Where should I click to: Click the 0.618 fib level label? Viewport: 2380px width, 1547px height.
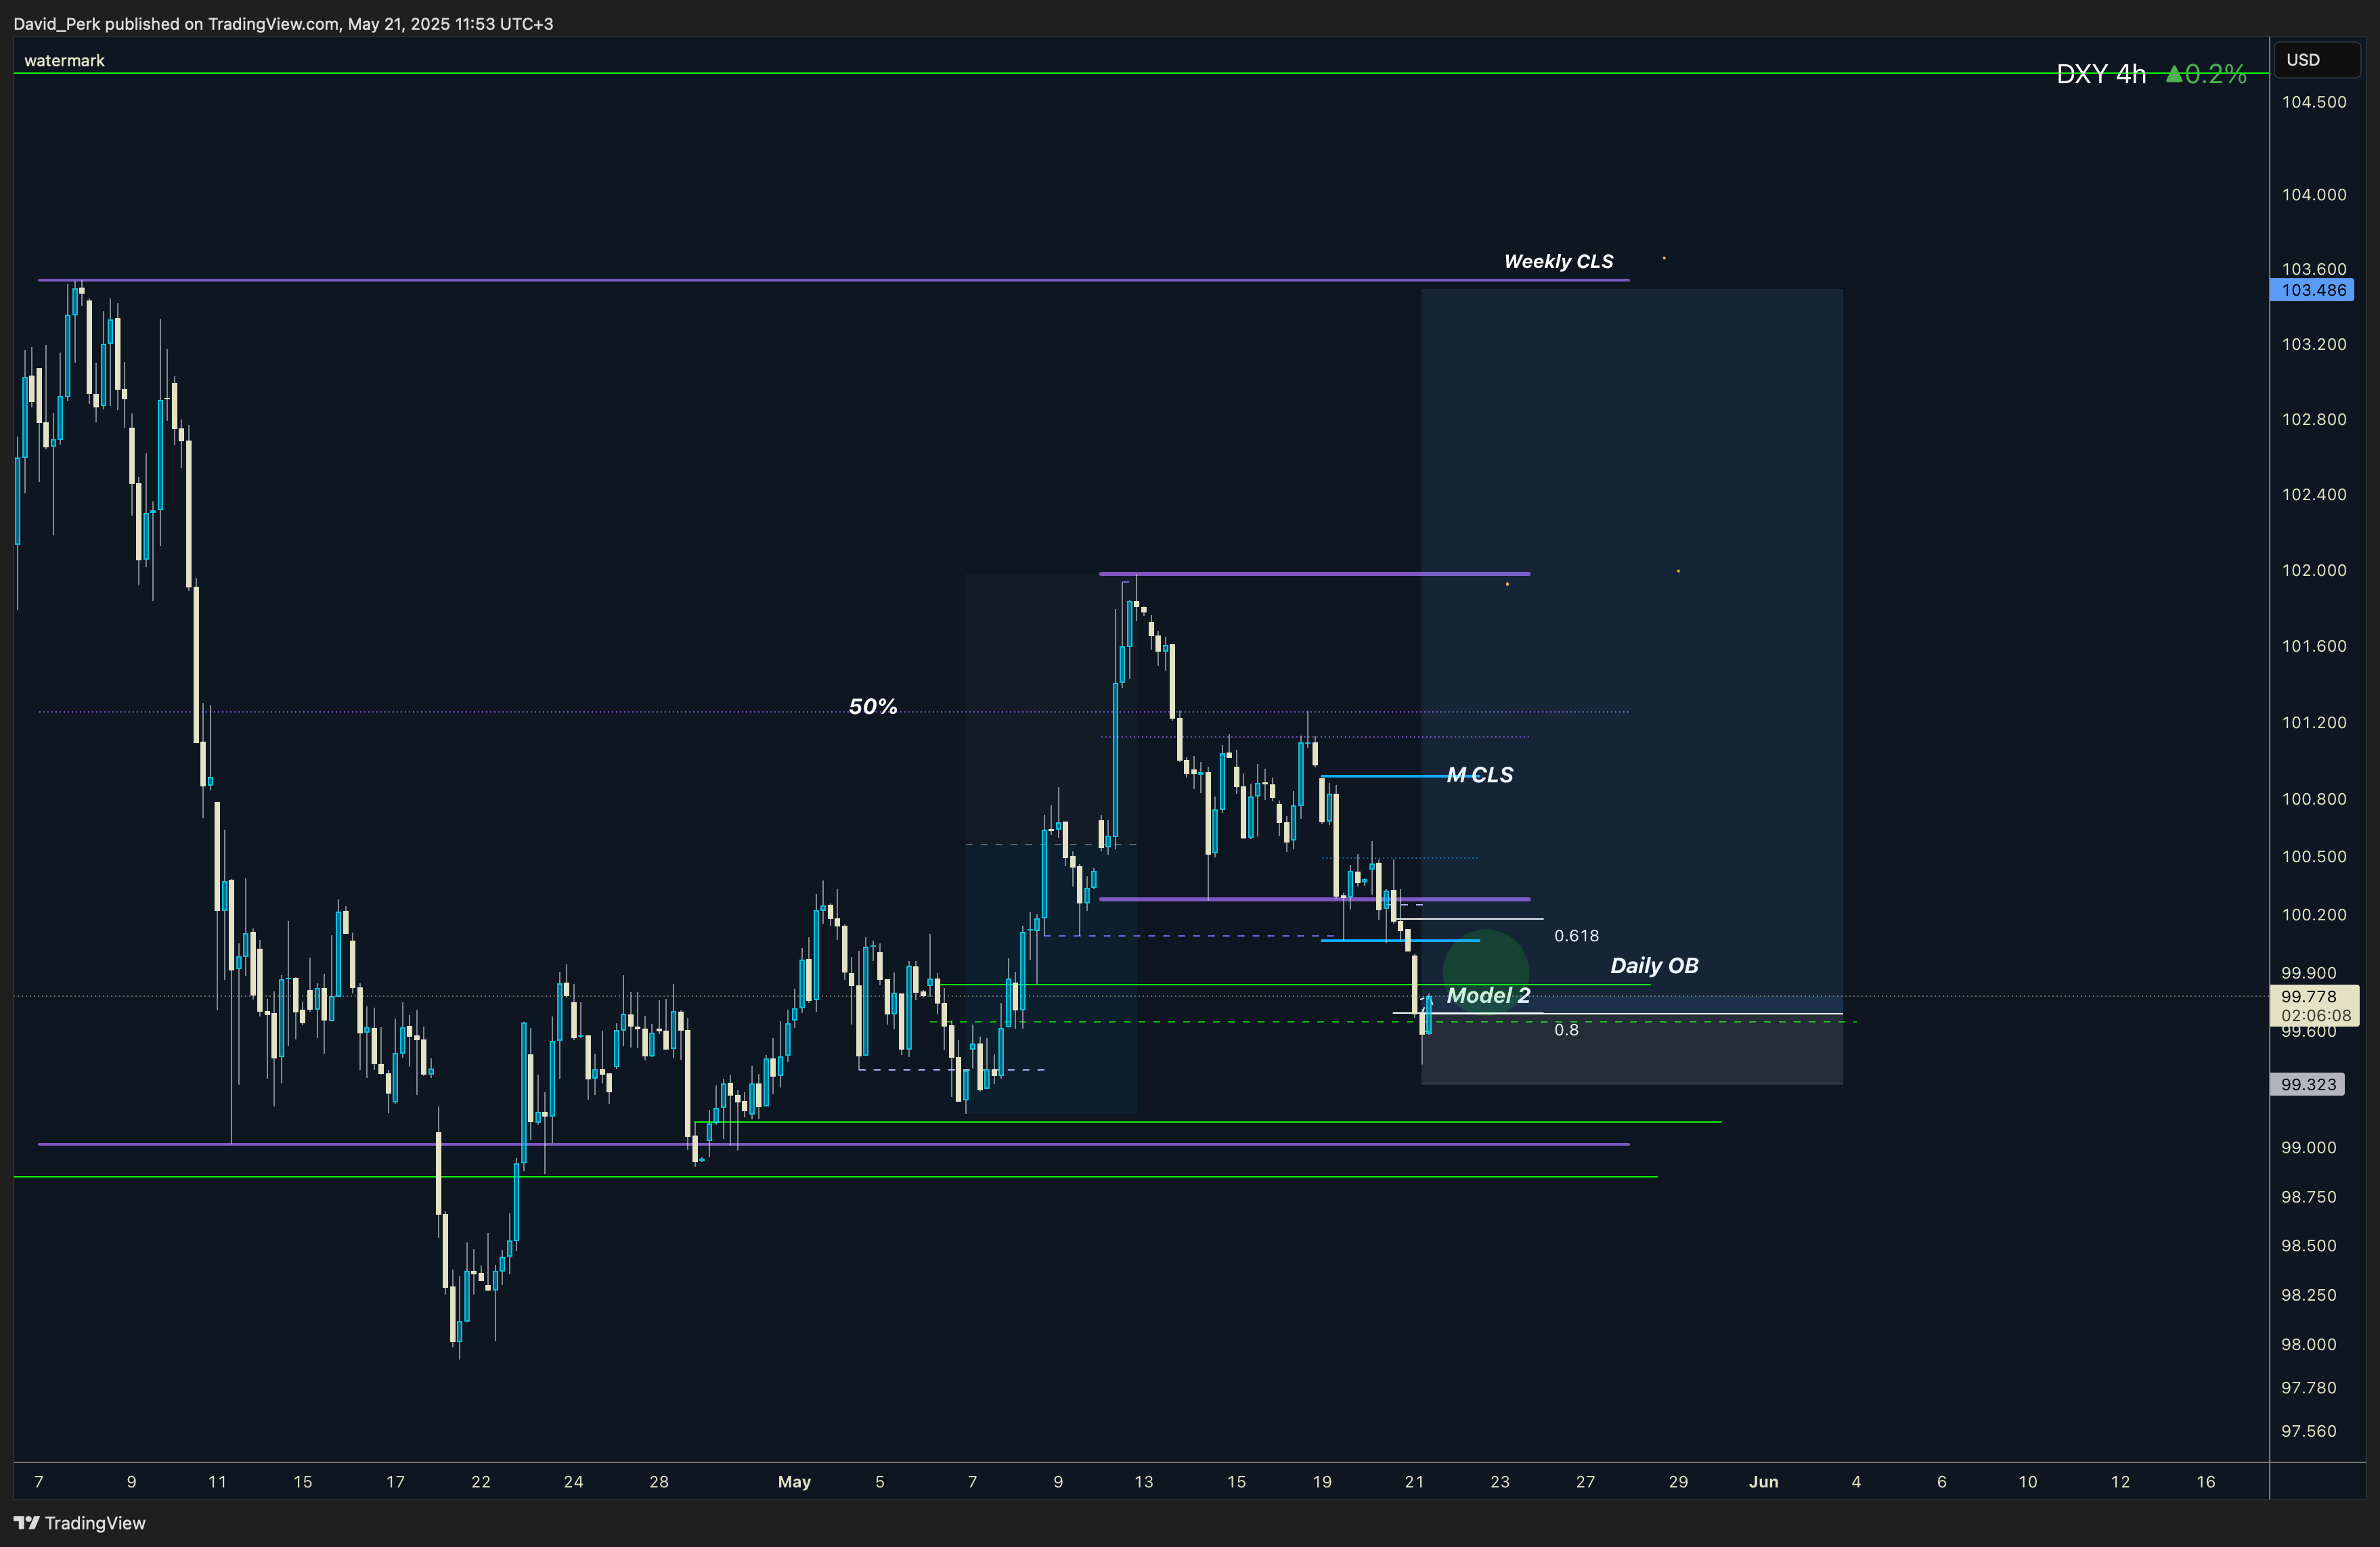pyautogui.click(x=1576, y=936)
